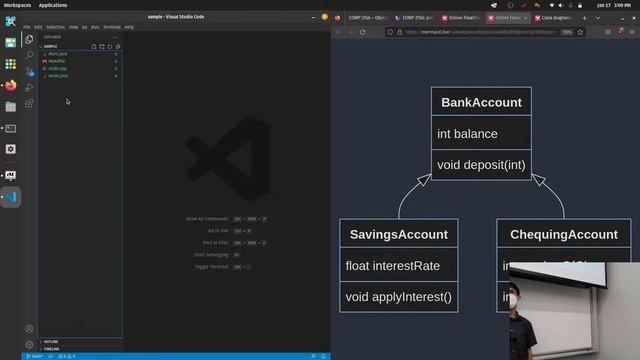
Task: Open the Run menu in VS Code
Action: point(95,27)
